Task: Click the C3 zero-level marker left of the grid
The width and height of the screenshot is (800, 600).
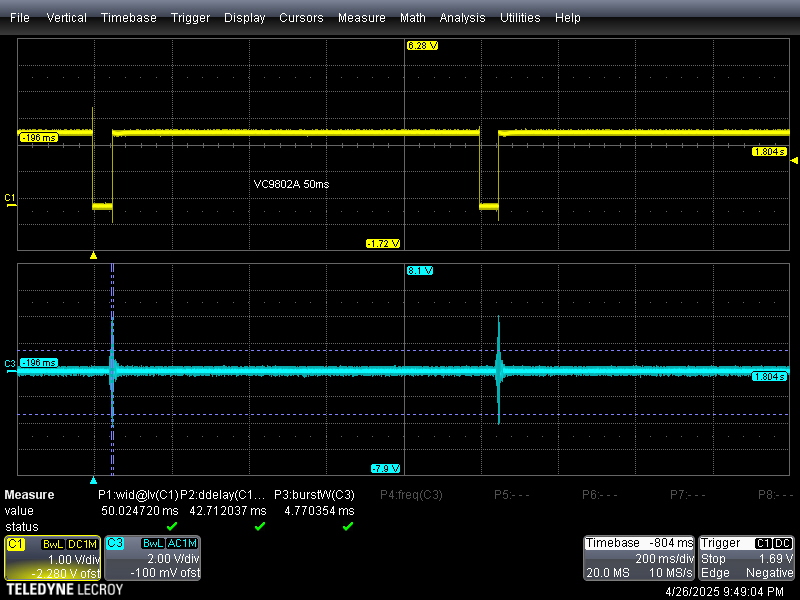Action: [10, 366]
